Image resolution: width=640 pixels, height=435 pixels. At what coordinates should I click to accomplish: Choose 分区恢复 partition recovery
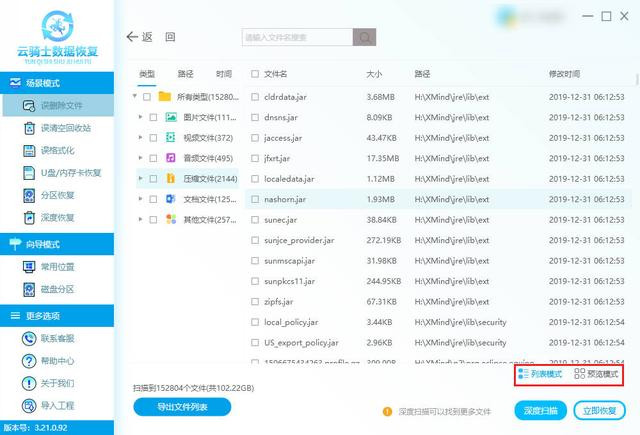49,195
